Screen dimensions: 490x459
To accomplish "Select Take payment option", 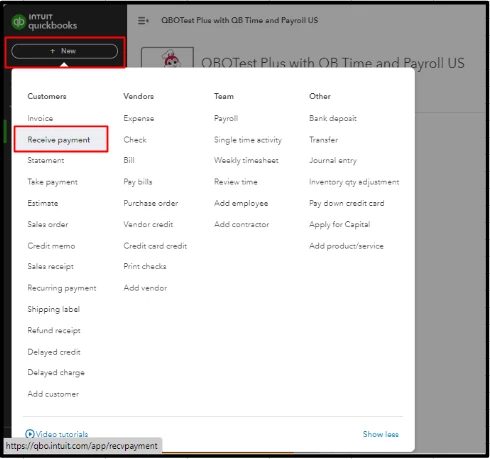I will pyautogui.click(x=52, y=182).
